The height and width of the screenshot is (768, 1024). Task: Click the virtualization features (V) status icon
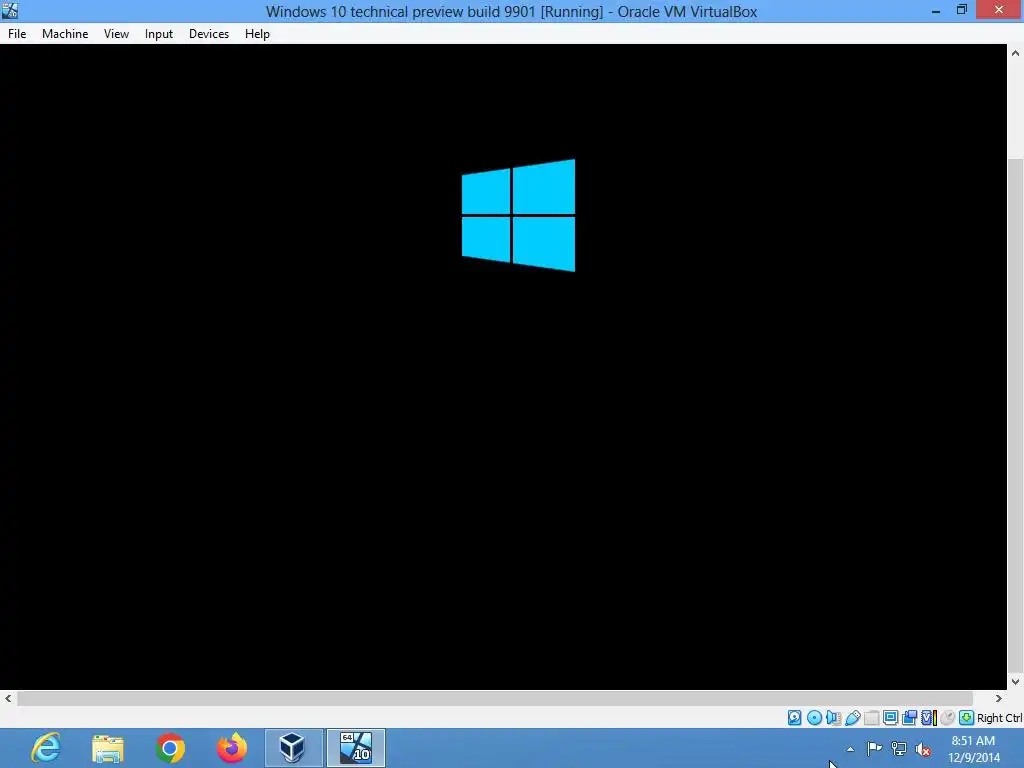click(x=929, y=718)
